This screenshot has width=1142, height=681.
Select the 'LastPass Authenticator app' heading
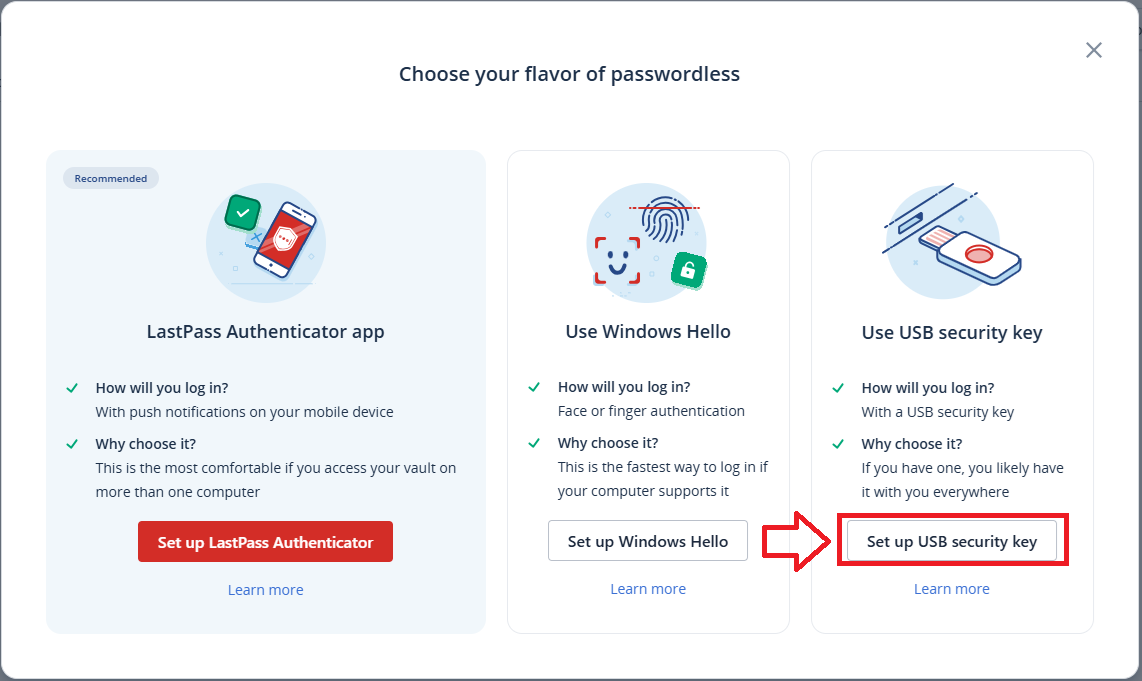point(265,332)
